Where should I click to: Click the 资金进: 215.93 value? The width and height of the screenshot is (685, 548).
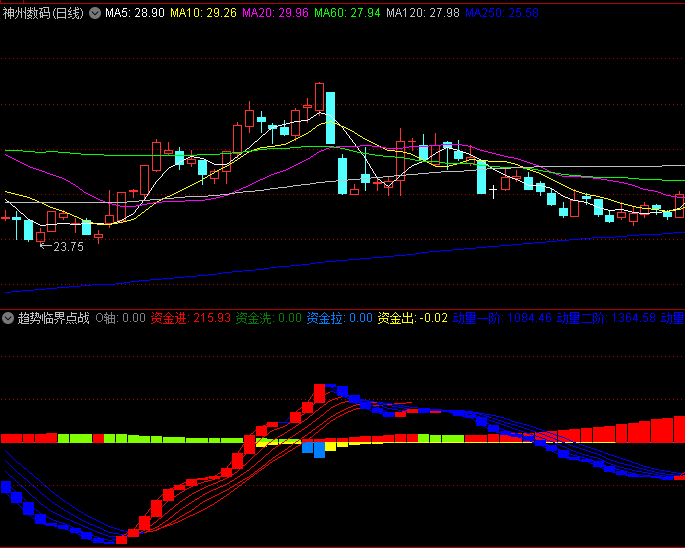pos(190,318)
